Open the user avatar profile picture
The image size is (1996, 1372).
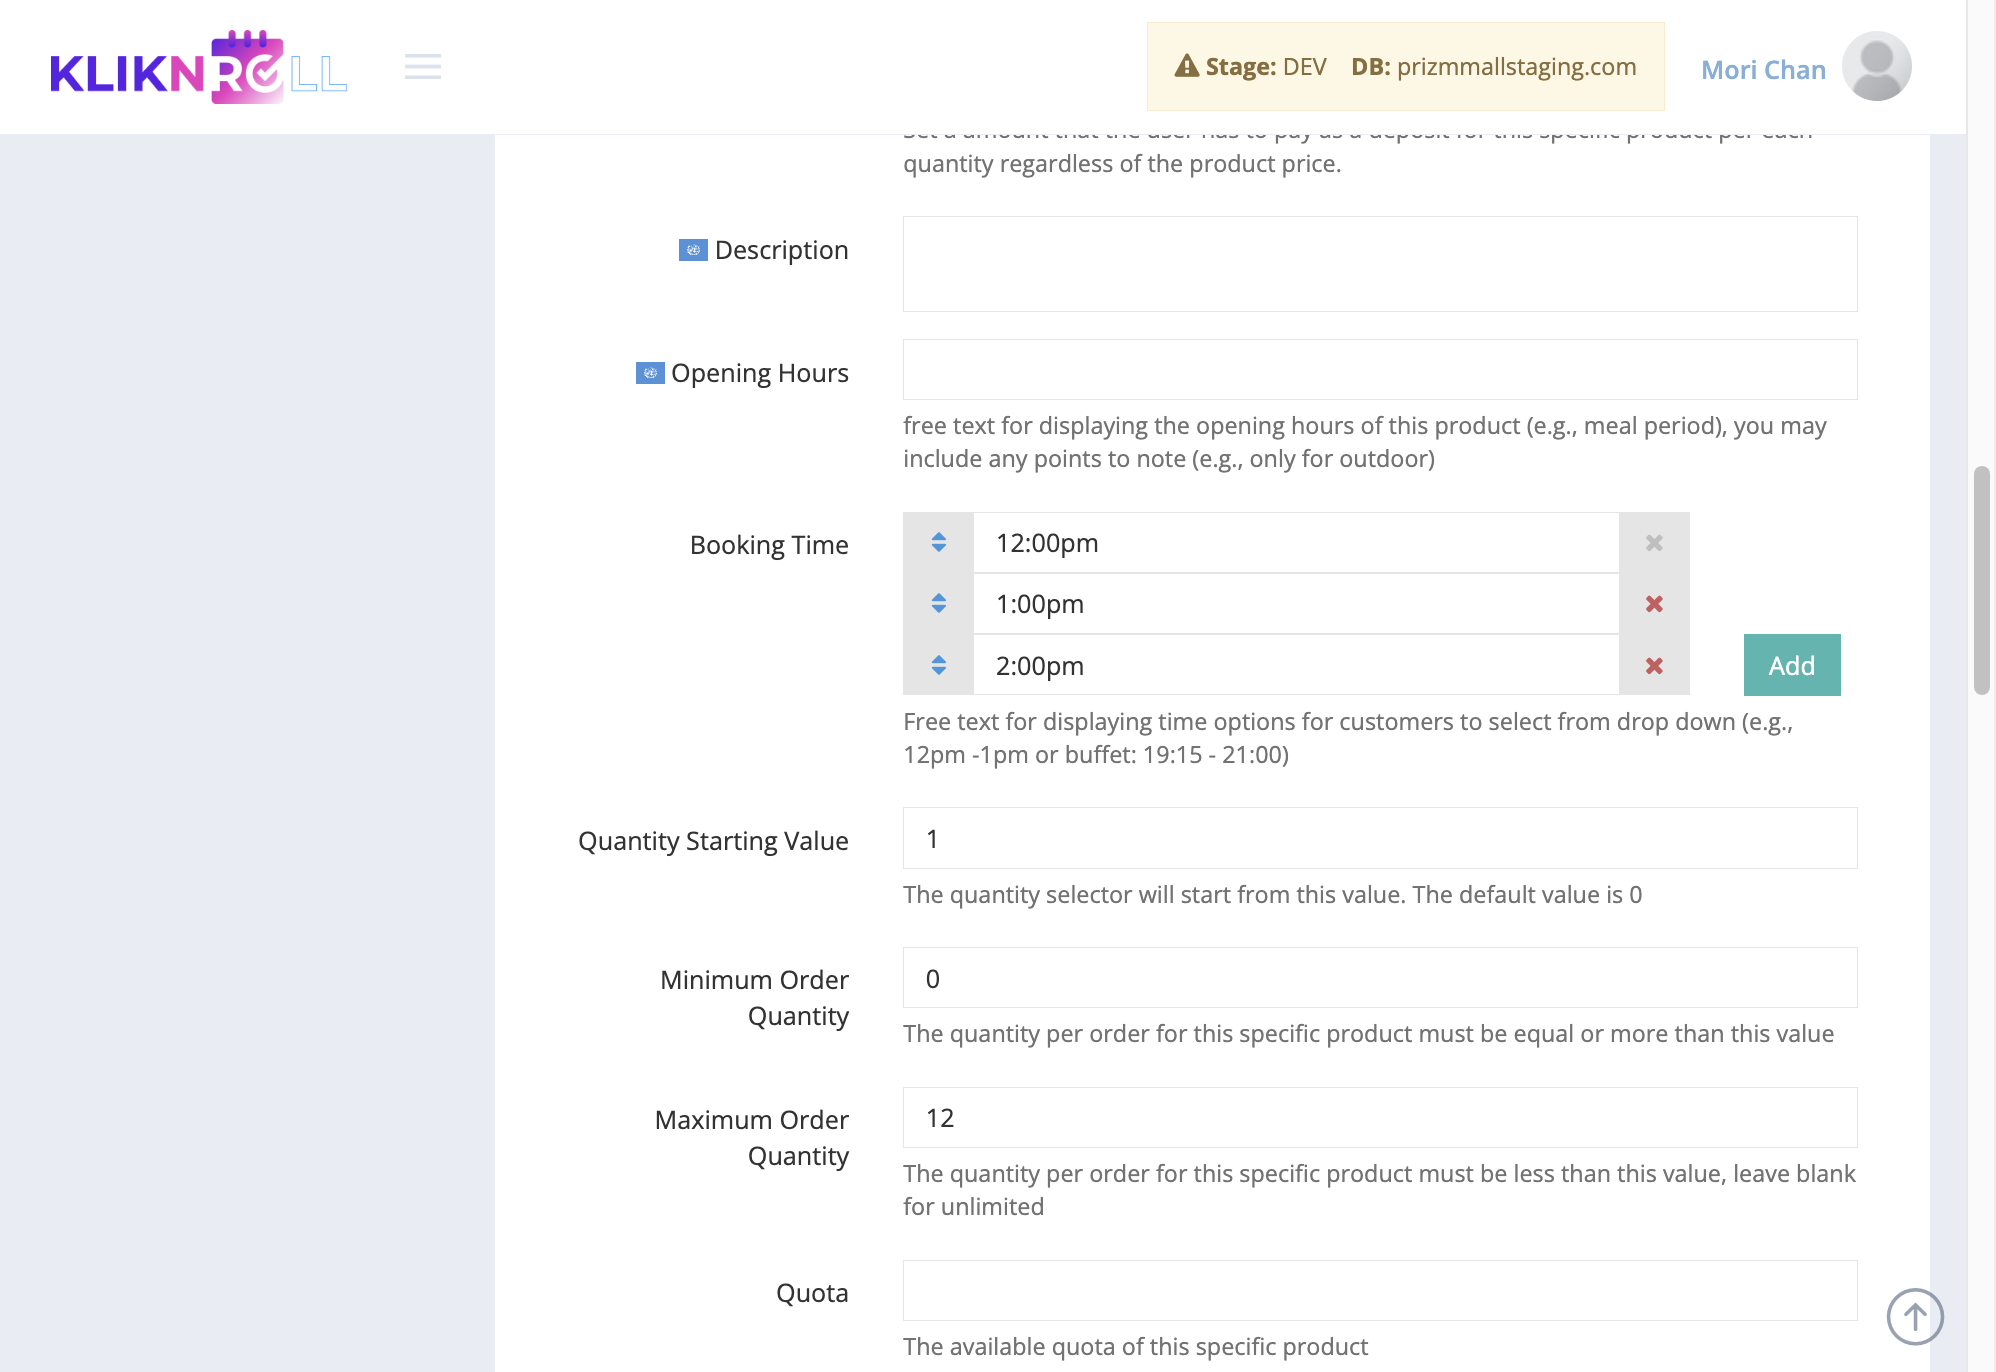click(x=1876, y=67)
